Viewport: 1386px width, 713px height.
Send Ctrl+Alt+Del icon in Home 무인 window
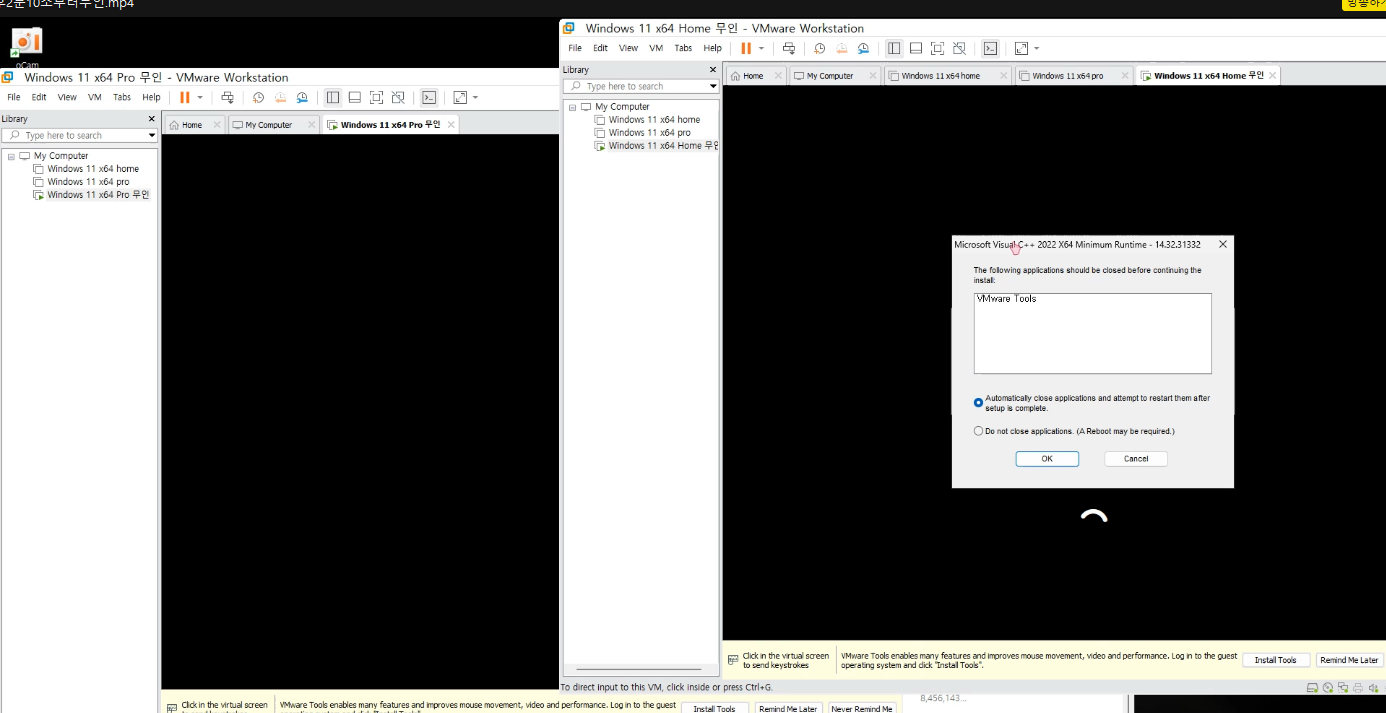click(789, 48)
